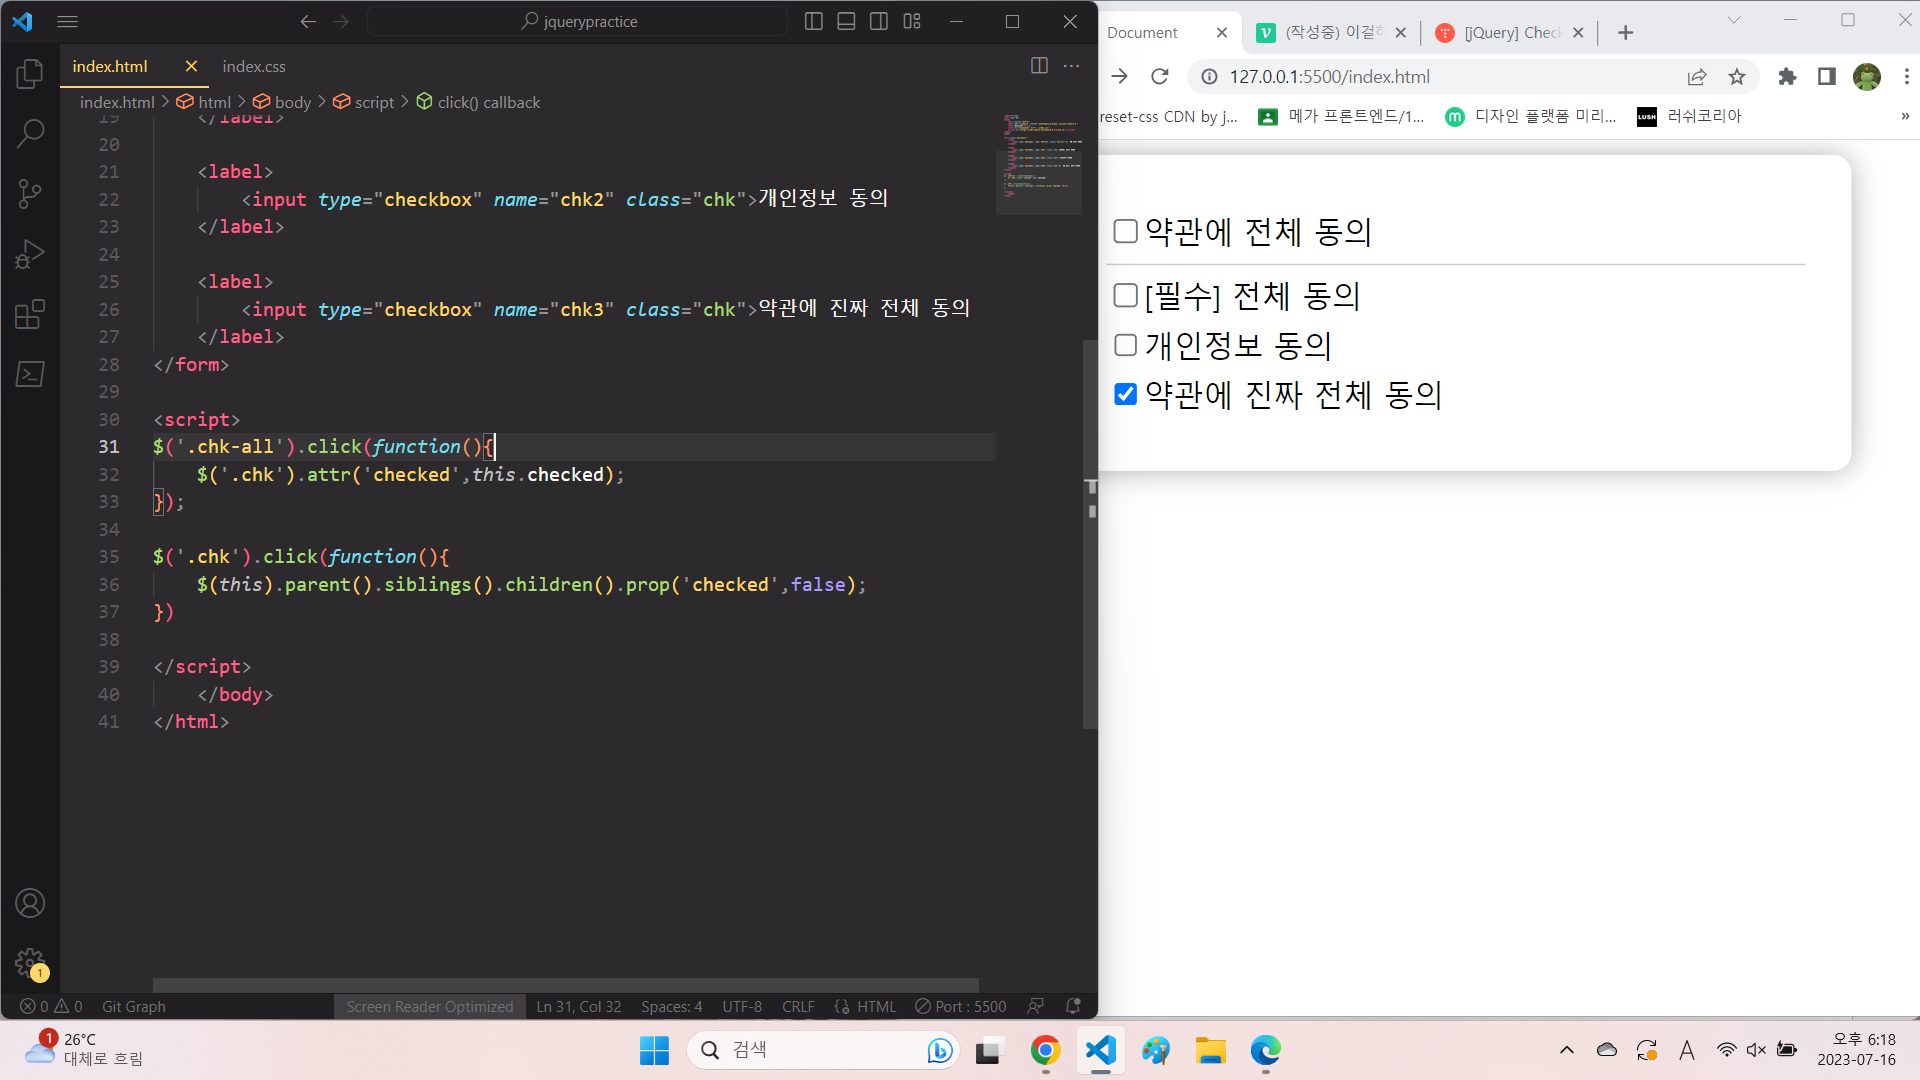Open the Chrome profile avatar

(1867, 77)
